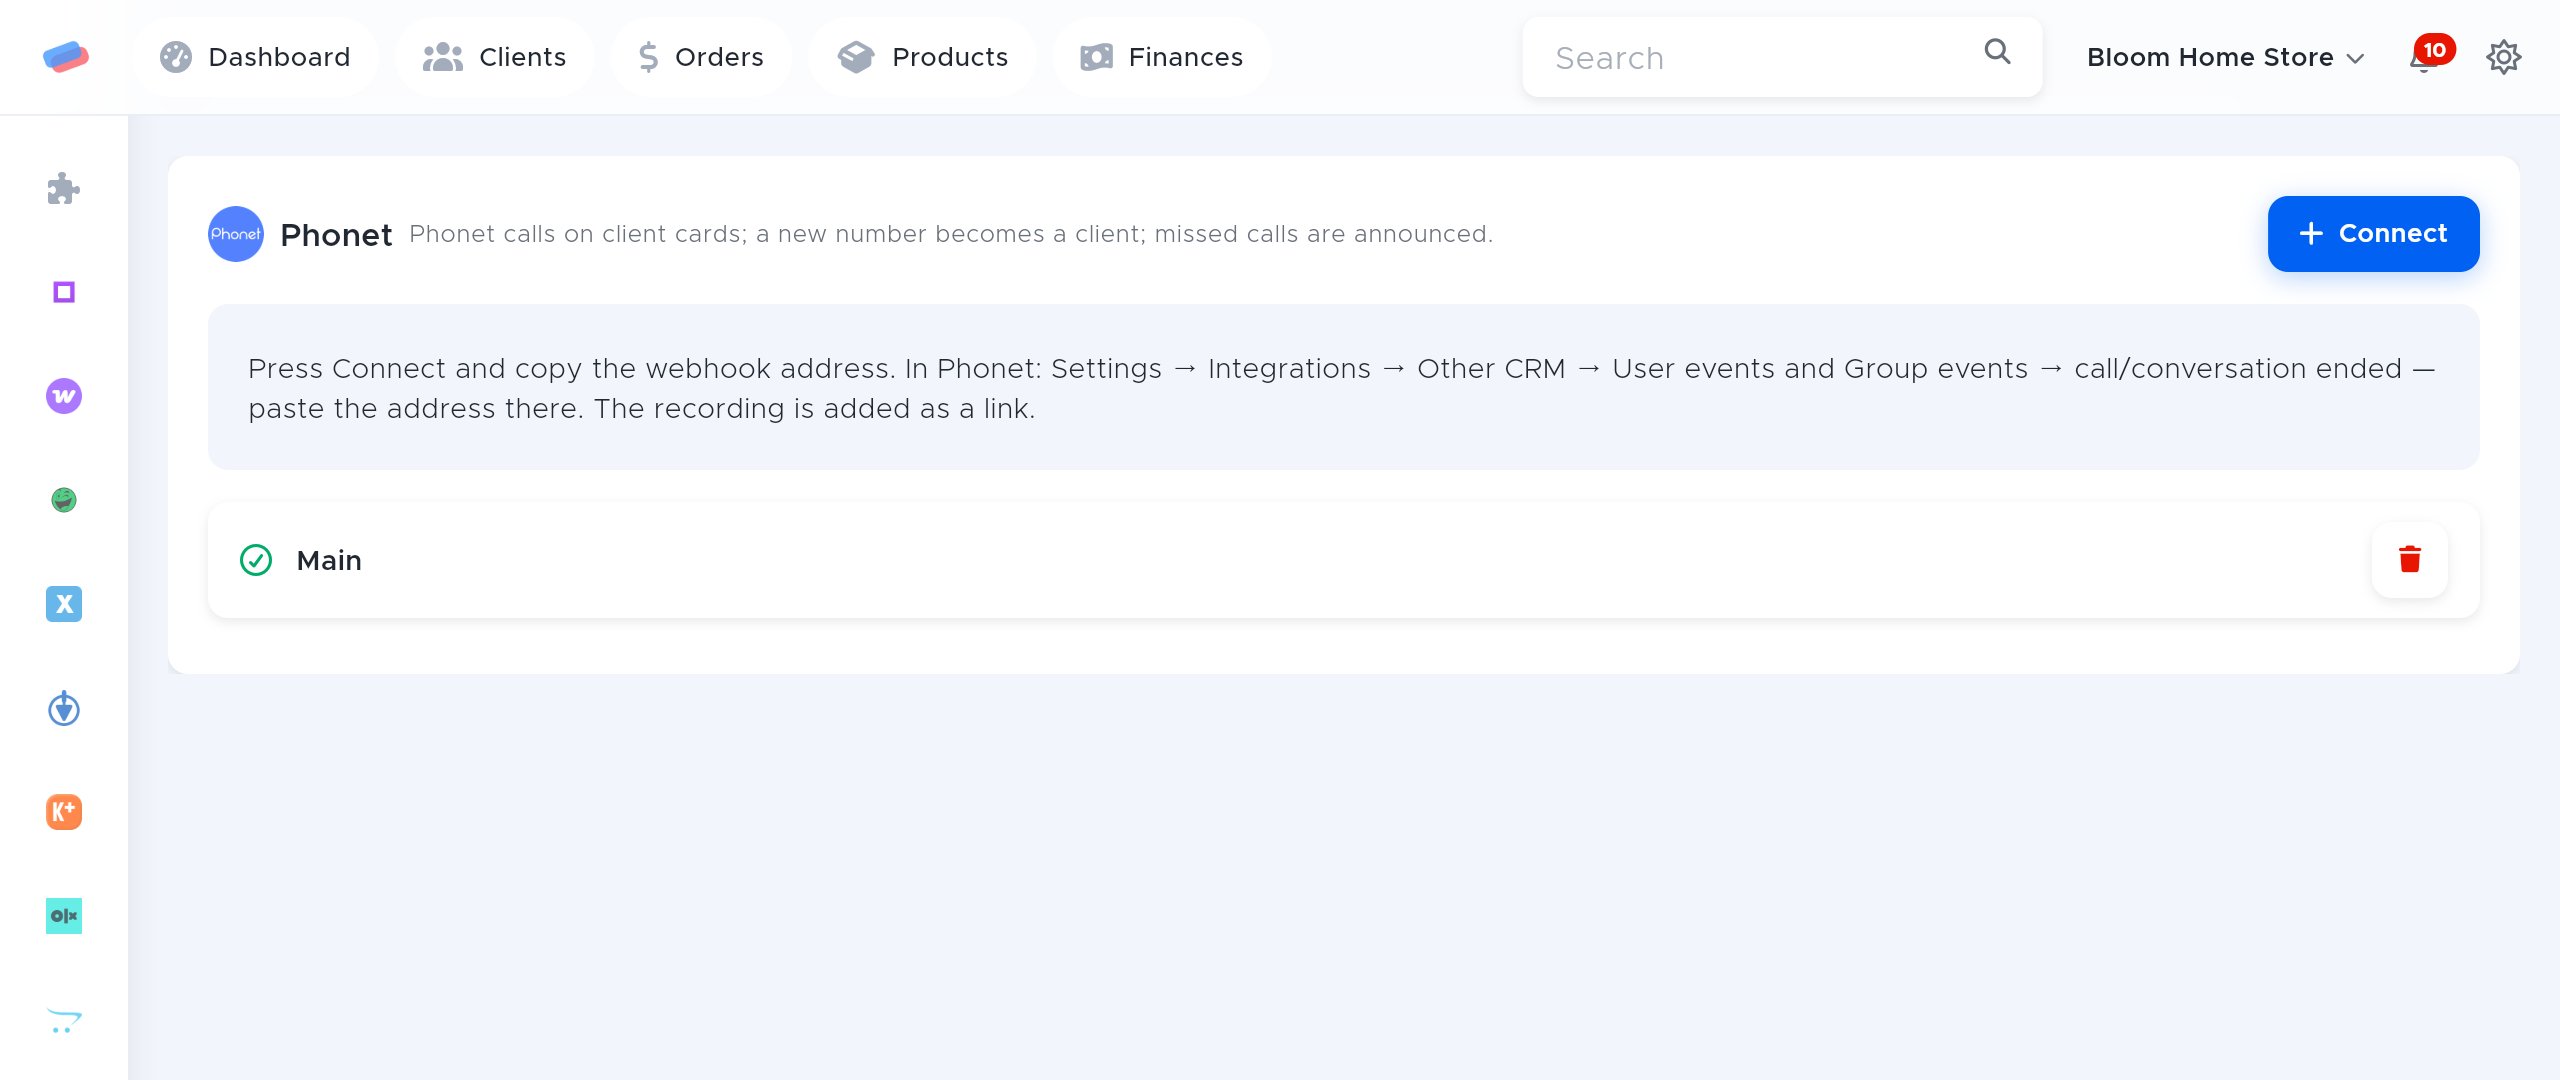Click the green check status beside Main
This screenshot has width=2560, height=1080.
(x=256, y=560)
